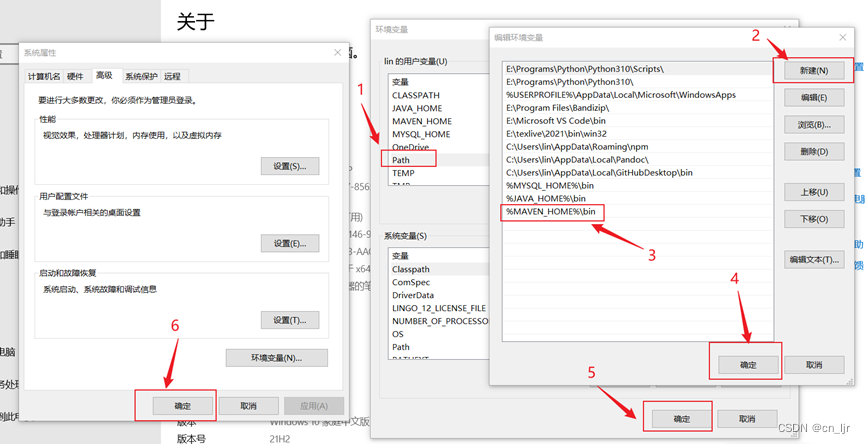The height and width of the screenshot is (444, 865).
Task: Switch to 远程 tab
Action: coord(172,76)
